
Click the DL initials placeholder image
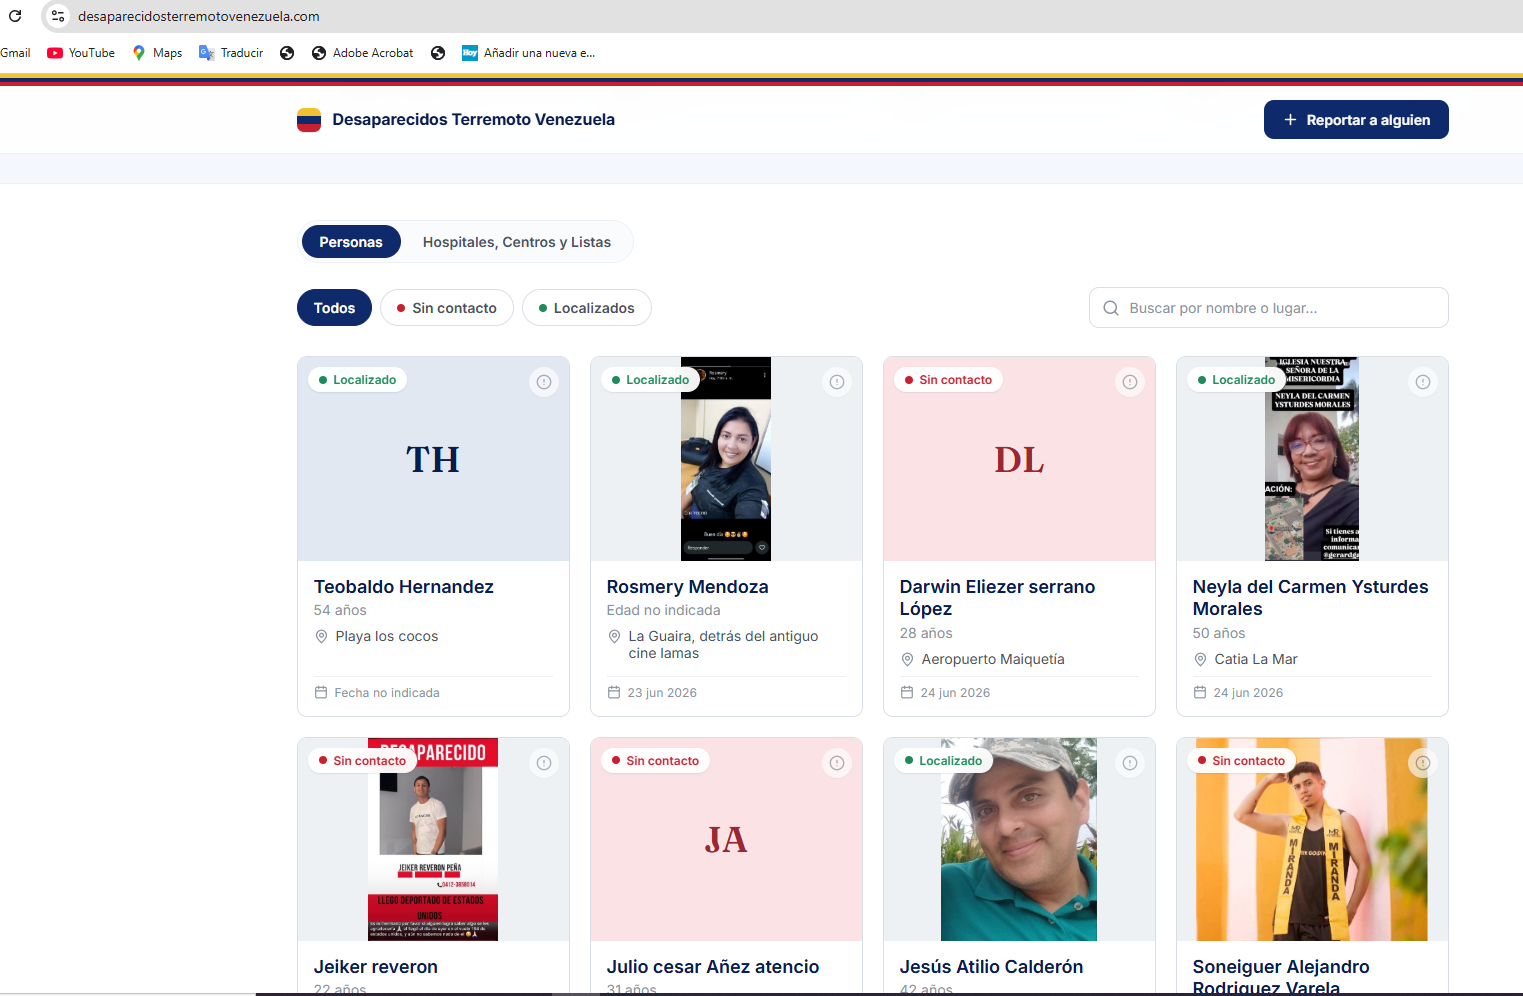1019,459
